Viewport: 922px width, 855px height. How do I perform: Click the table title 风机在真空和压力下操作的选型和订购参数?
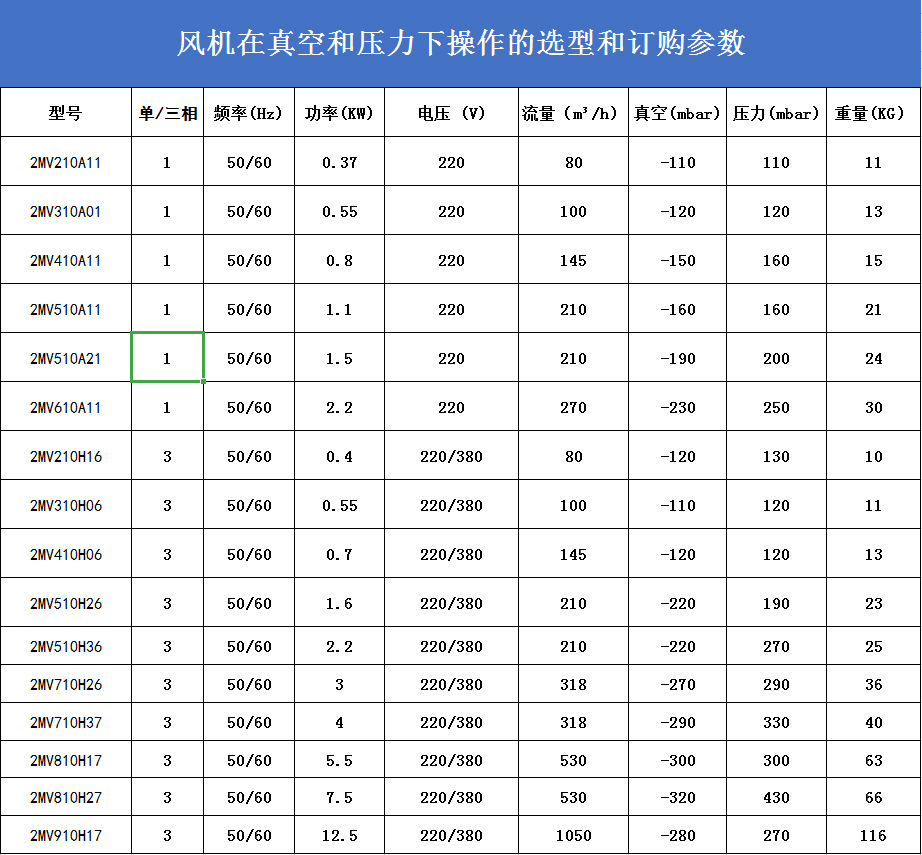tap(461, 43)
